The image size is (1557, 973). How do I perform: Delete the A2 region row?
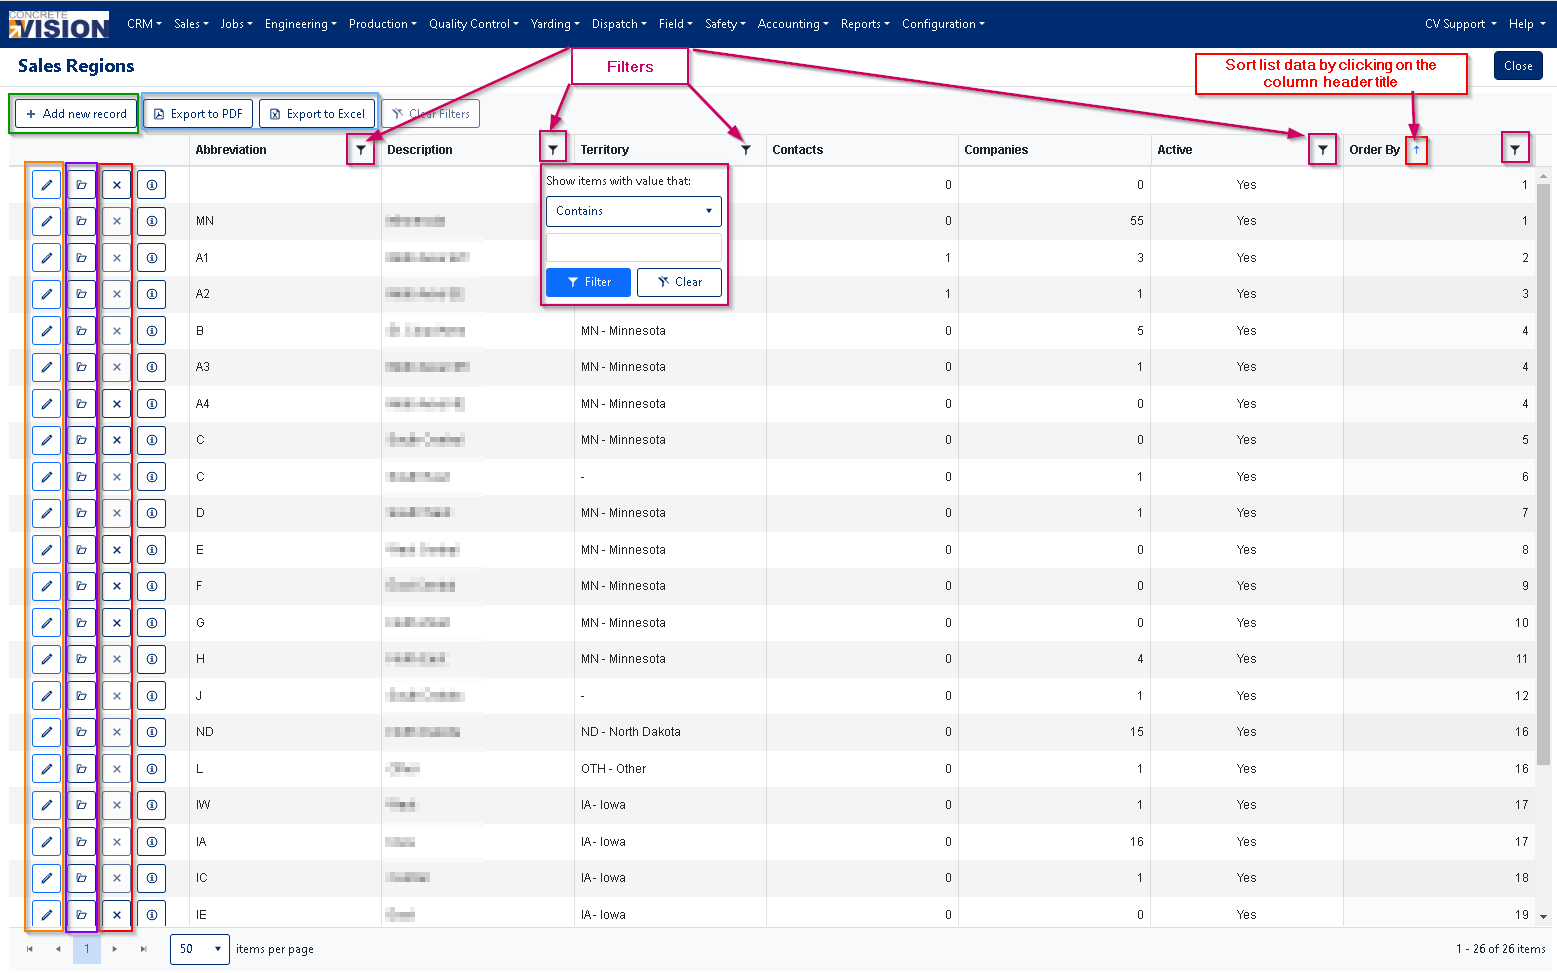tap(116, 294)
